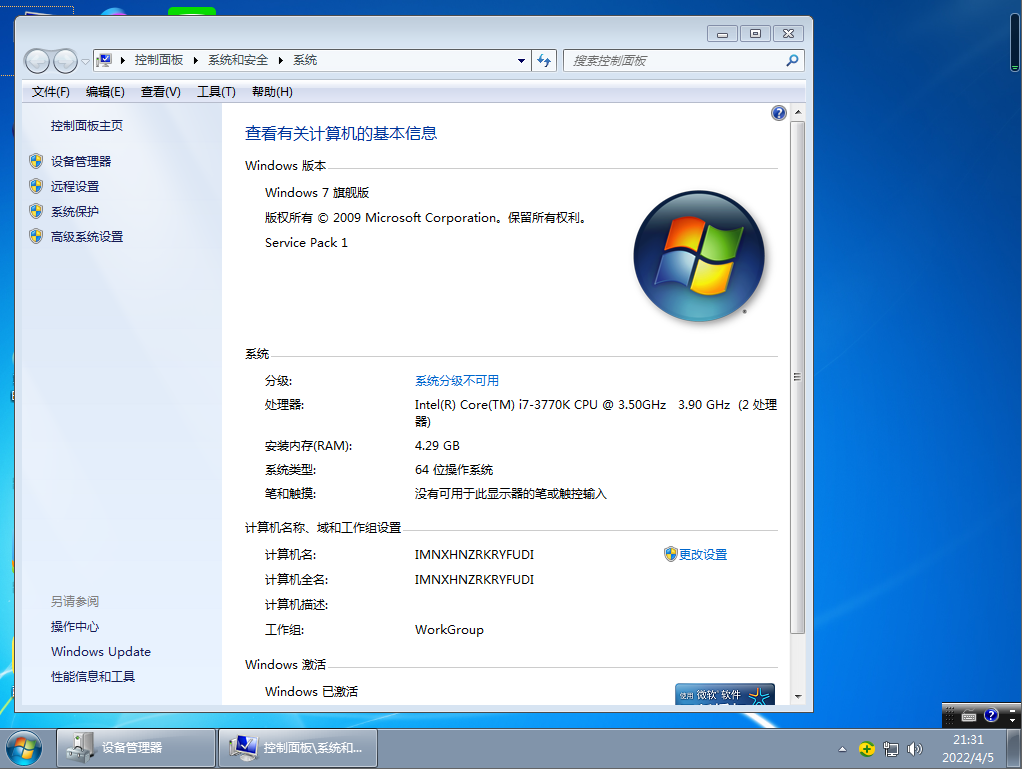Click the 系统 breadcrumb segment
Screen dimensions: 1022x769
(305, 60)
